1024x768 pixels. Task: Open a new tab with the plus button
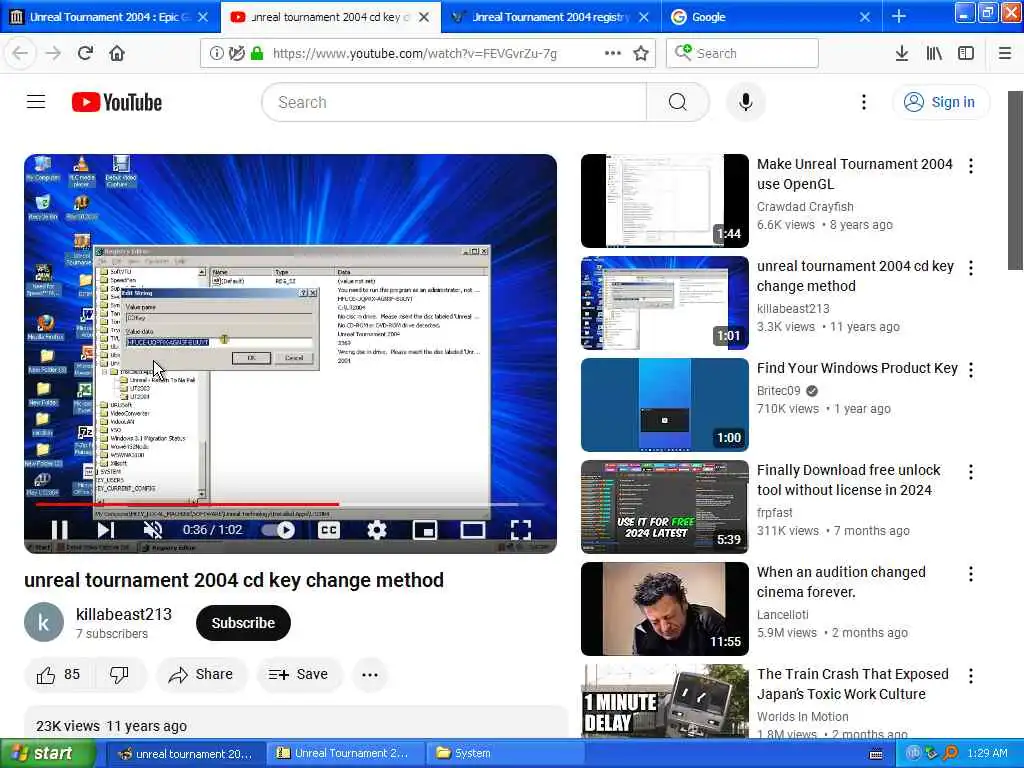click(x=899, y=16)
